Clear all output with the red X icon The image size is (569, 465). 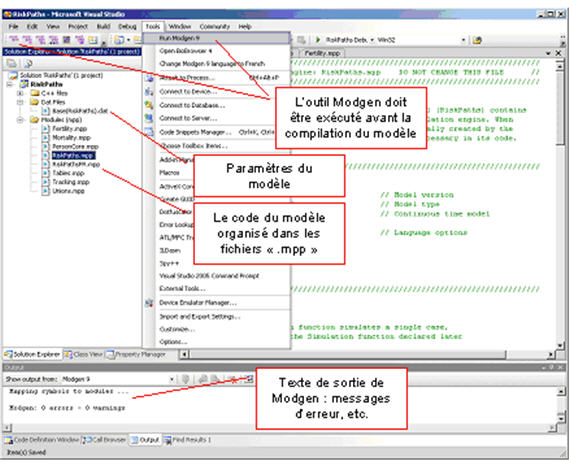[233, 380]
